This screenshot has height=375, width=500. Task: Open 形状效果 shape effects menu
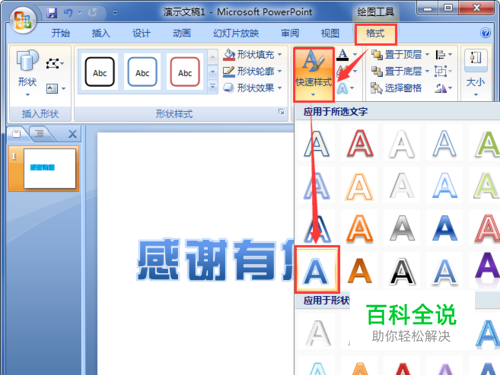(x=252, y=88)
